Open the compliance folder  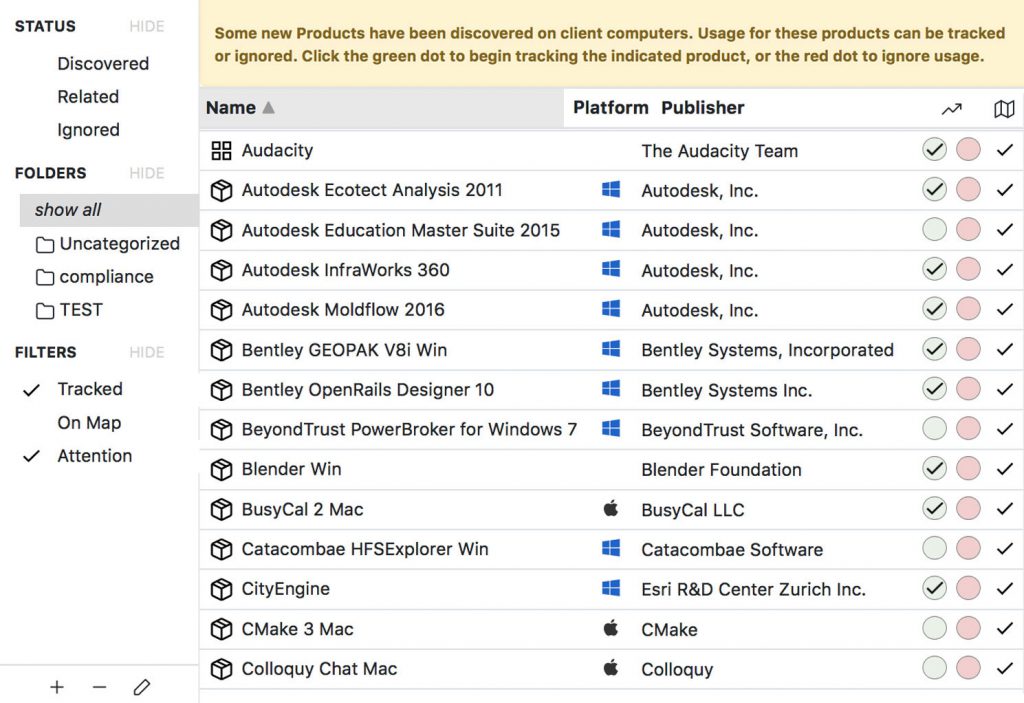click(x=110, y=277)
